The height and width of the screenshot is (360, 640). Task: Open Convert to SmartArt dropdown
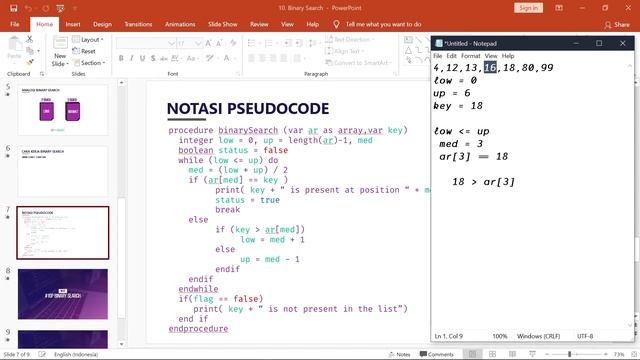358,62
